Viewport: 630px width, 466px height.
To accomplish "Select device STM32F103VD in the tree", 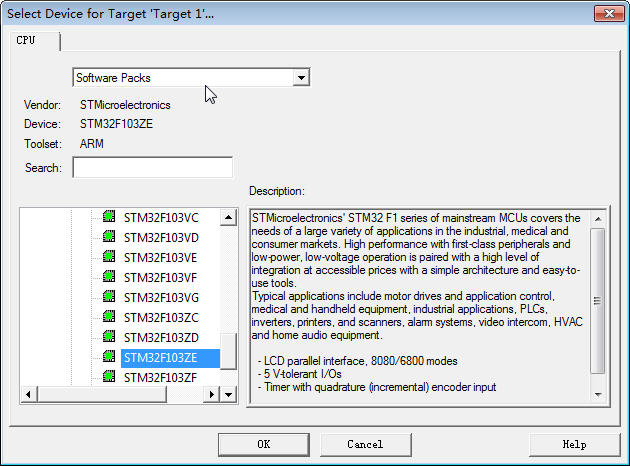I will click(x=161, y=238).
